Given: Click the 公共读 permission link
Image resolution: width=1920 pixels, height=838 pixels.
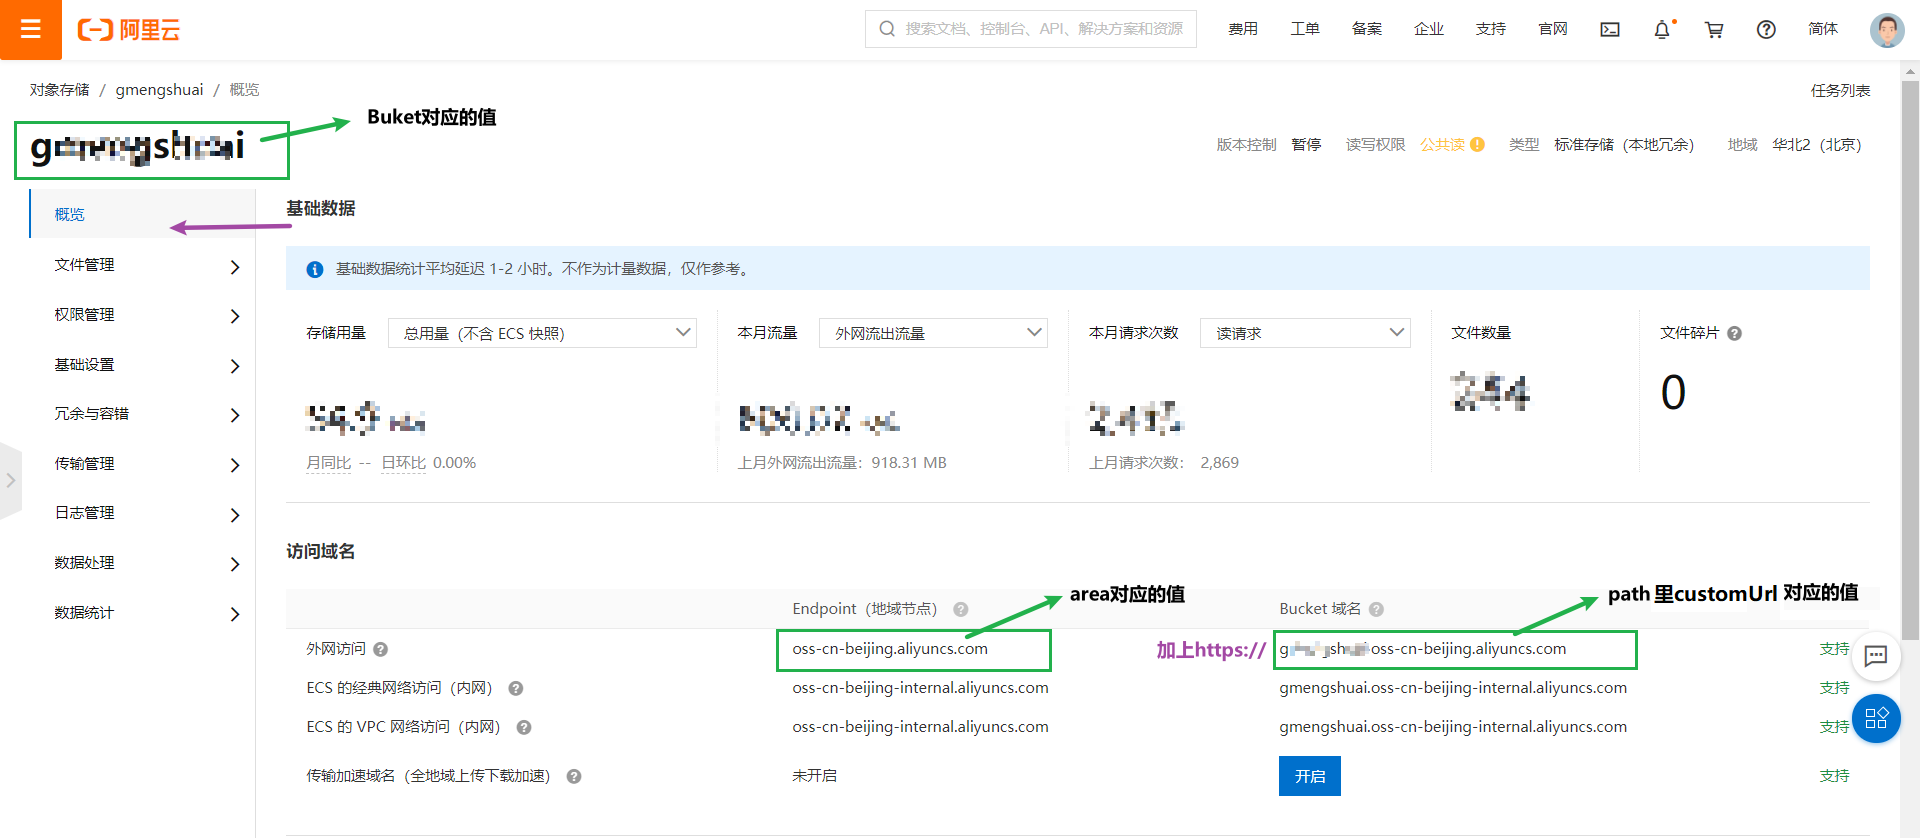Looking at the screenshot, I should (1442, 144).
